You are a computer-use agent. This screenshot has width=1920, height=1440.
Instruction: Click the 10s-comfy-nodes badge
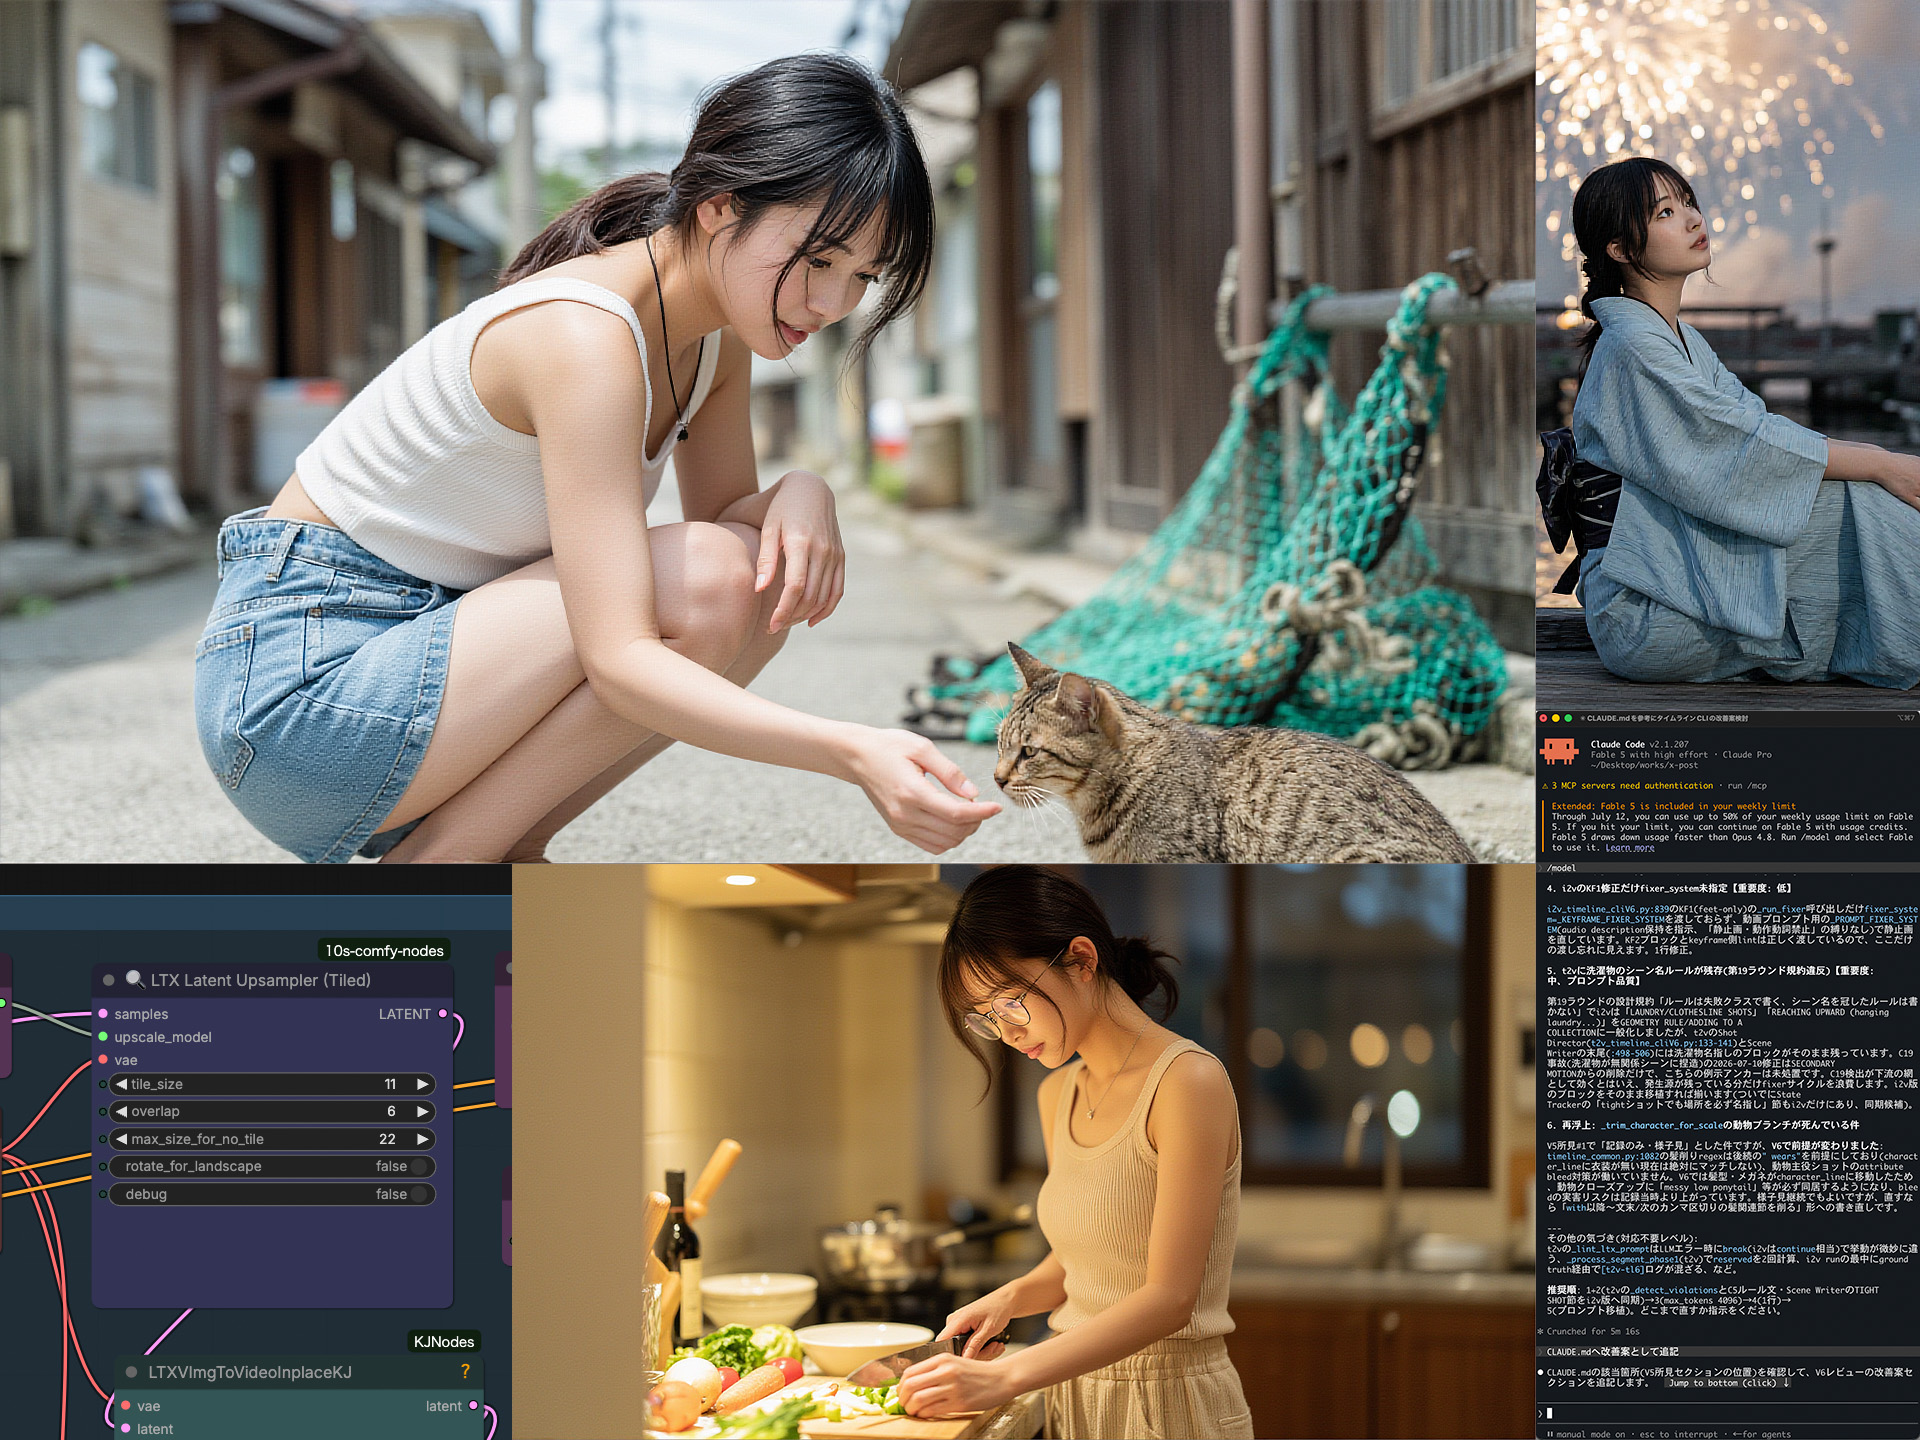tap(384, 950)
